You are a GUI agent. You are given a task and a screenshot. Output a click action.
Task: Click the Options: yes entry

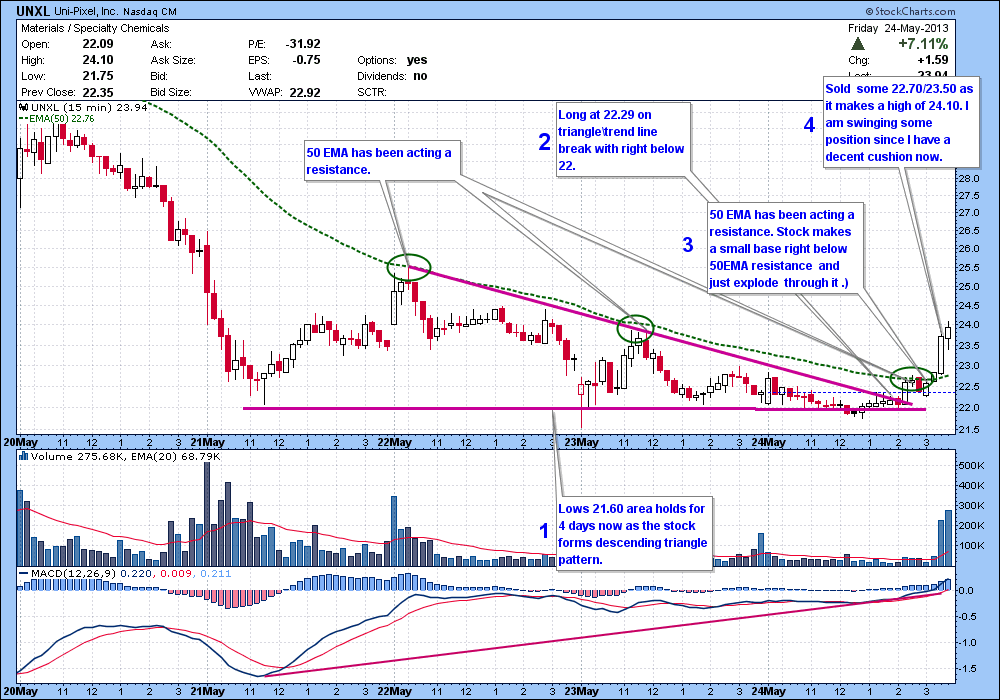coord(392,60)
